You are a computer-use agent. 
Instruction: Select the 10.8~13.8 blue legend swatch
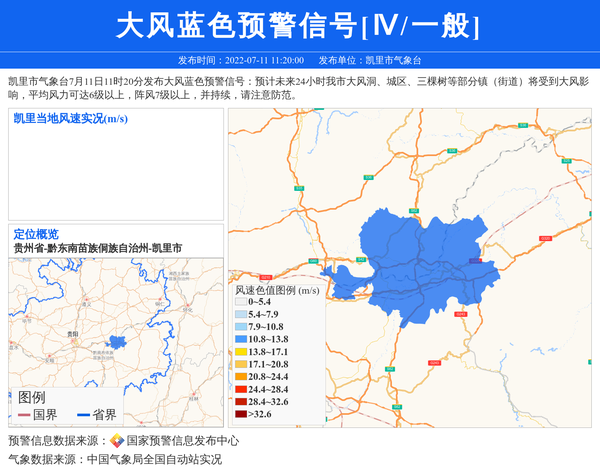click(240, 340)
